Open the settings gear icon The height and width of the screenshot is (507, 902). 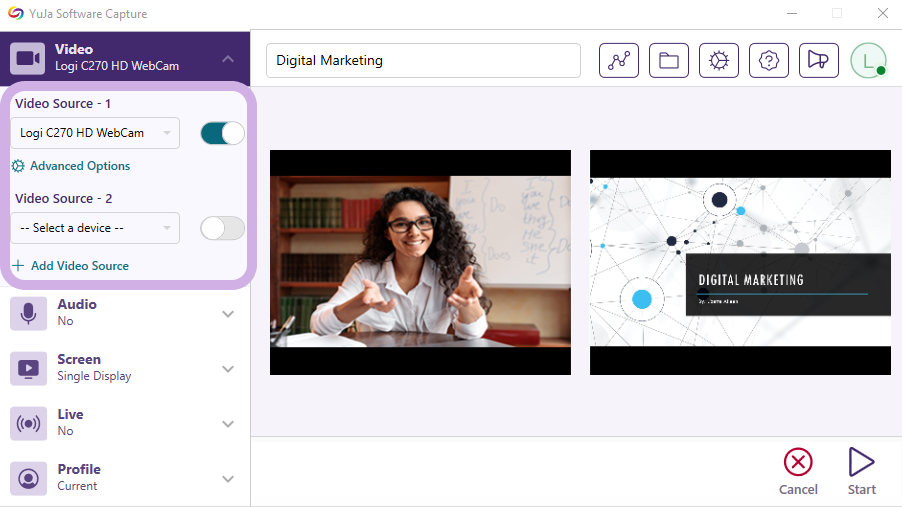coord(718,60)
